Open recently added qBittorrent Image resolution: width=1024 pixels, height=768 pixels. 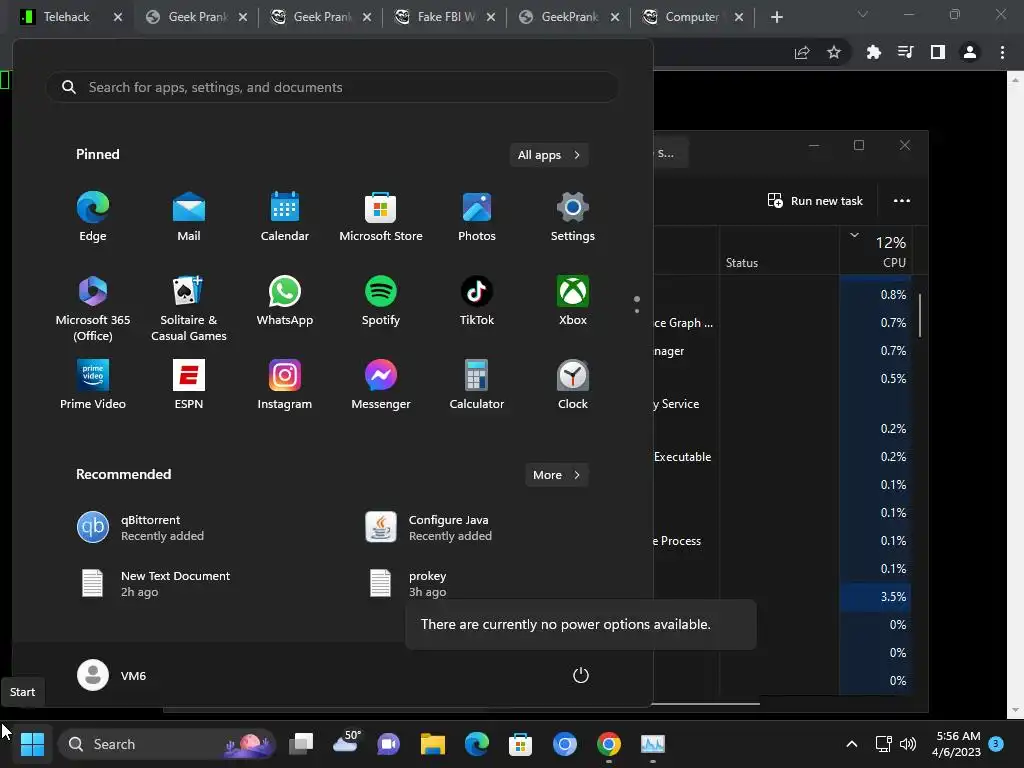pyautogui.click(x=140, y=528)
